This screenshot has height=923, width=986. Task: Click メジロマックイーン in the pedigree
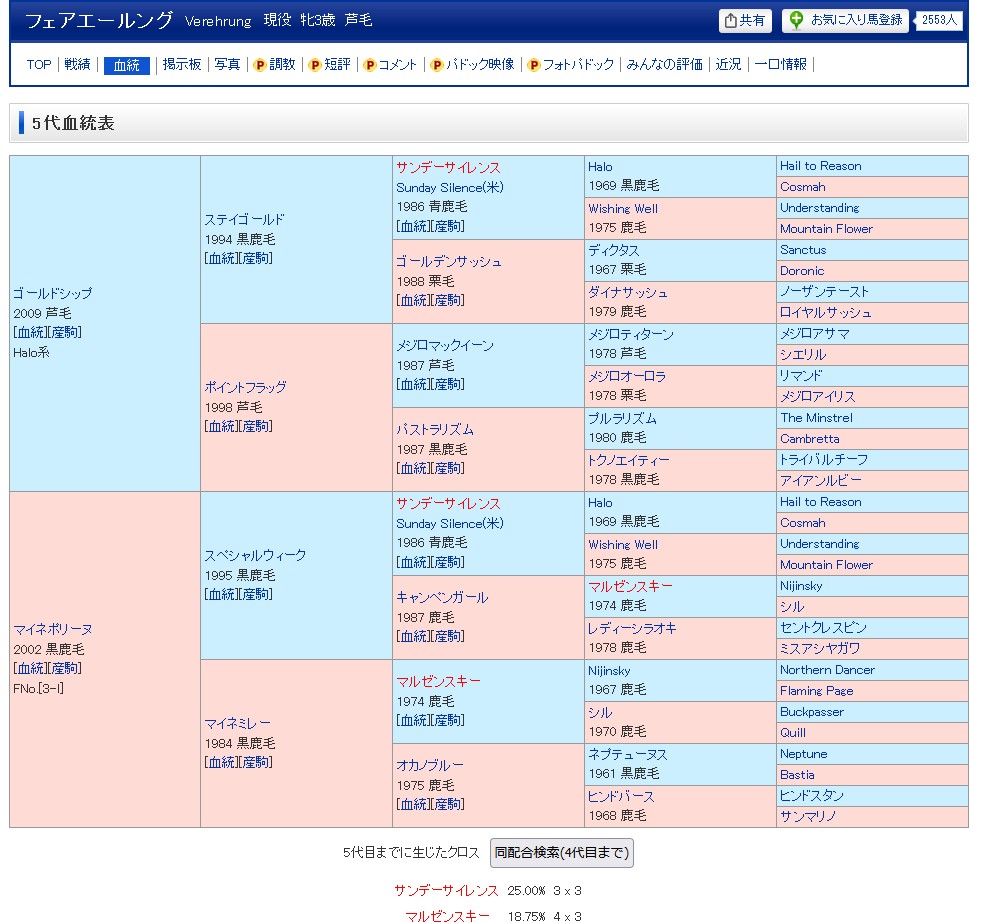445,345
